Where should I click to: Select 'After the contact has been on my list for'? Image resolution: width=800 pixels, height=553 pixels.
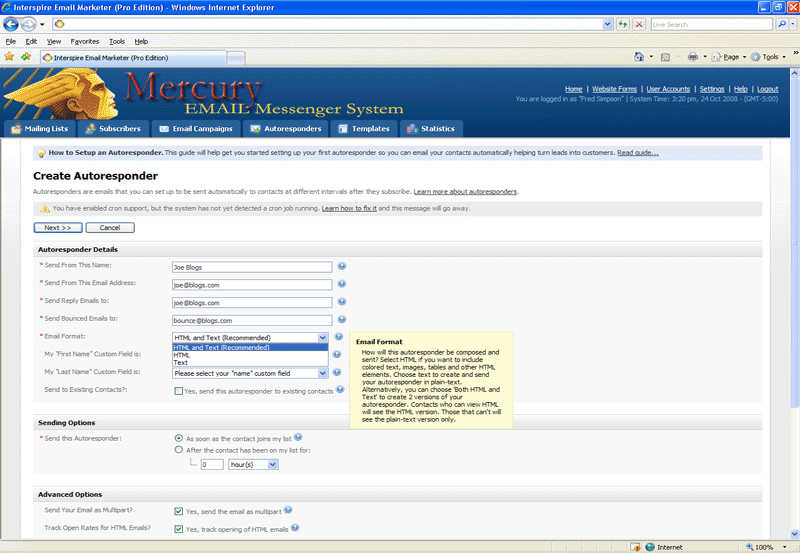[179, 450]
